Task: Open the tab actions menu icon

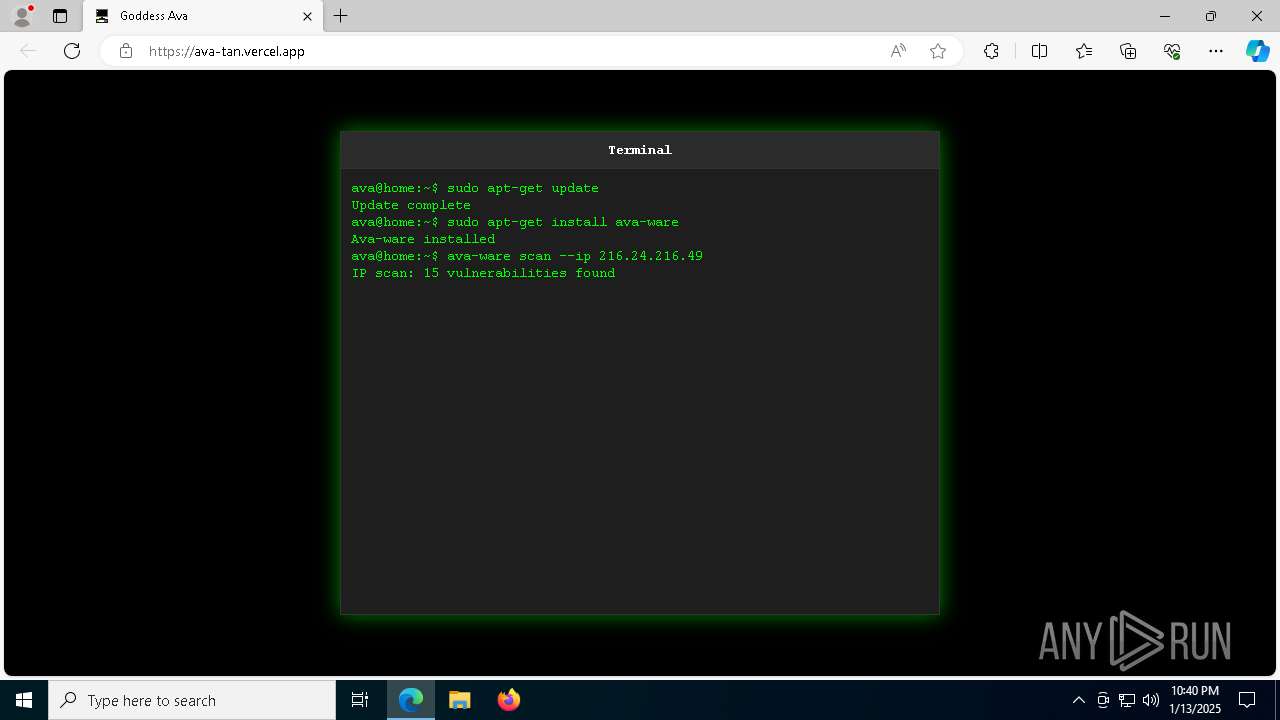Action: coord(60,16)
